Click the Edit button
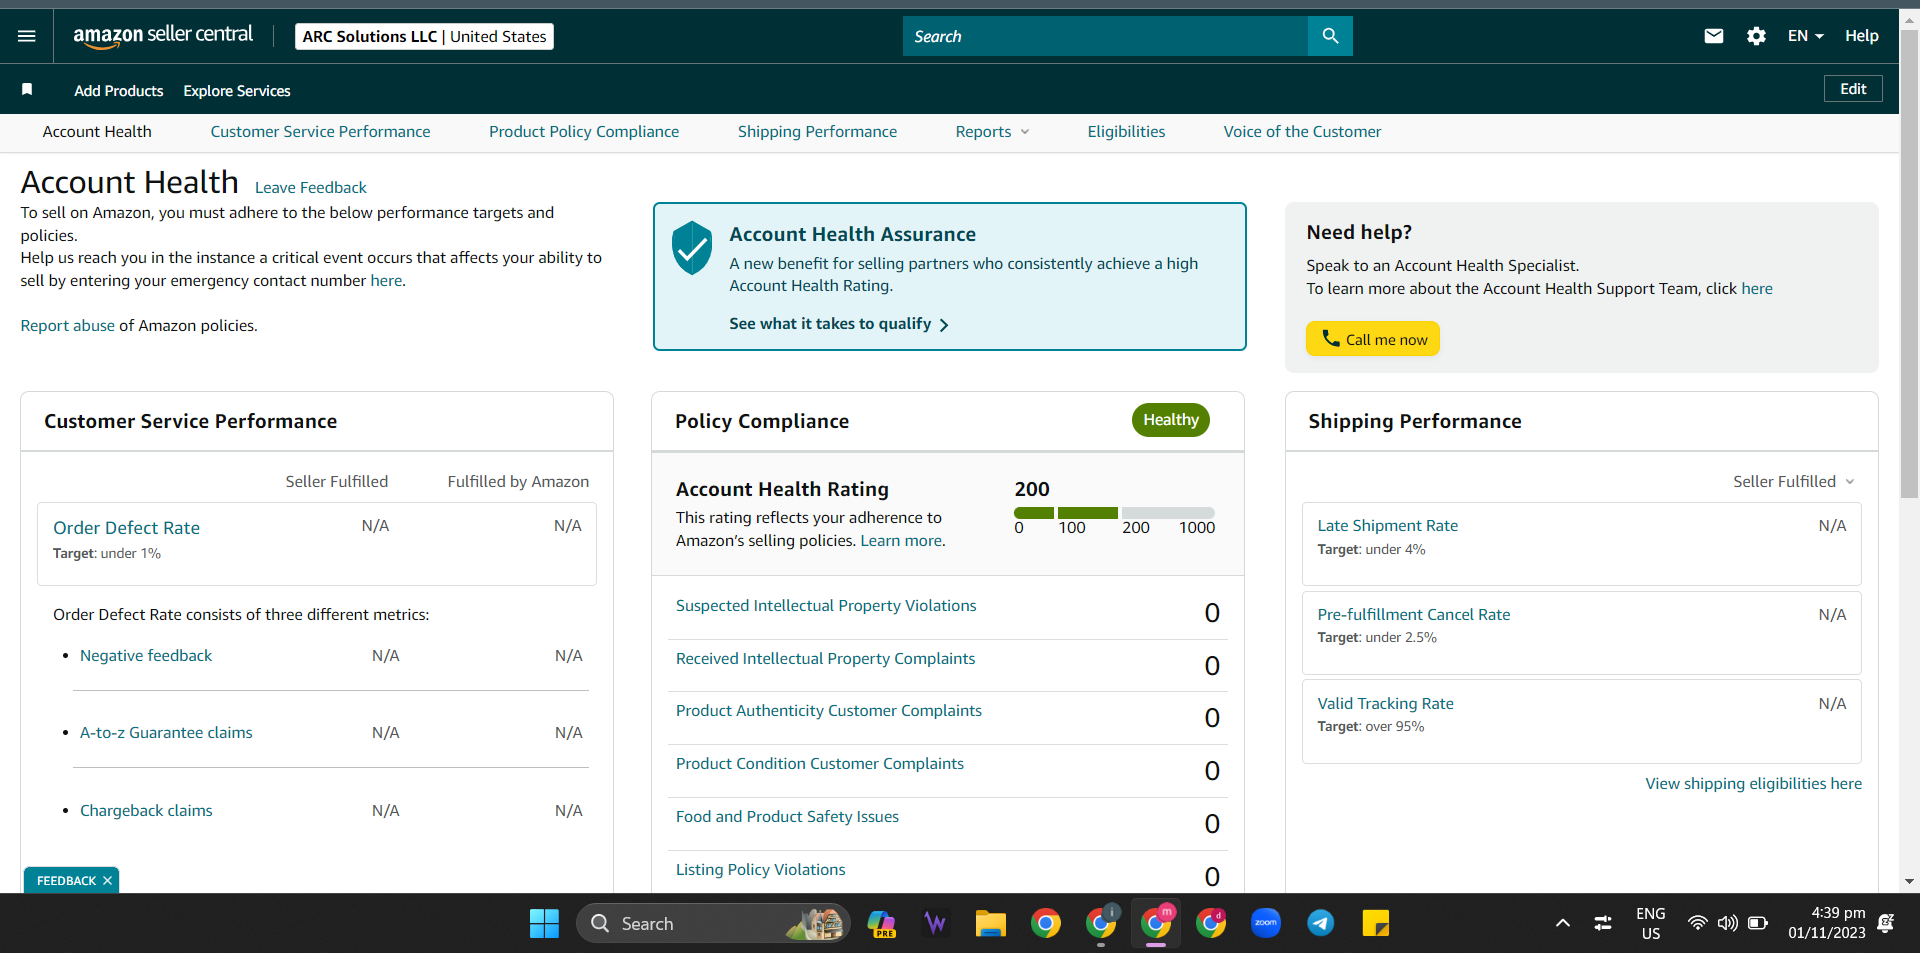The width and height of the screenshot is (1920, 953). coord(1853,89)
